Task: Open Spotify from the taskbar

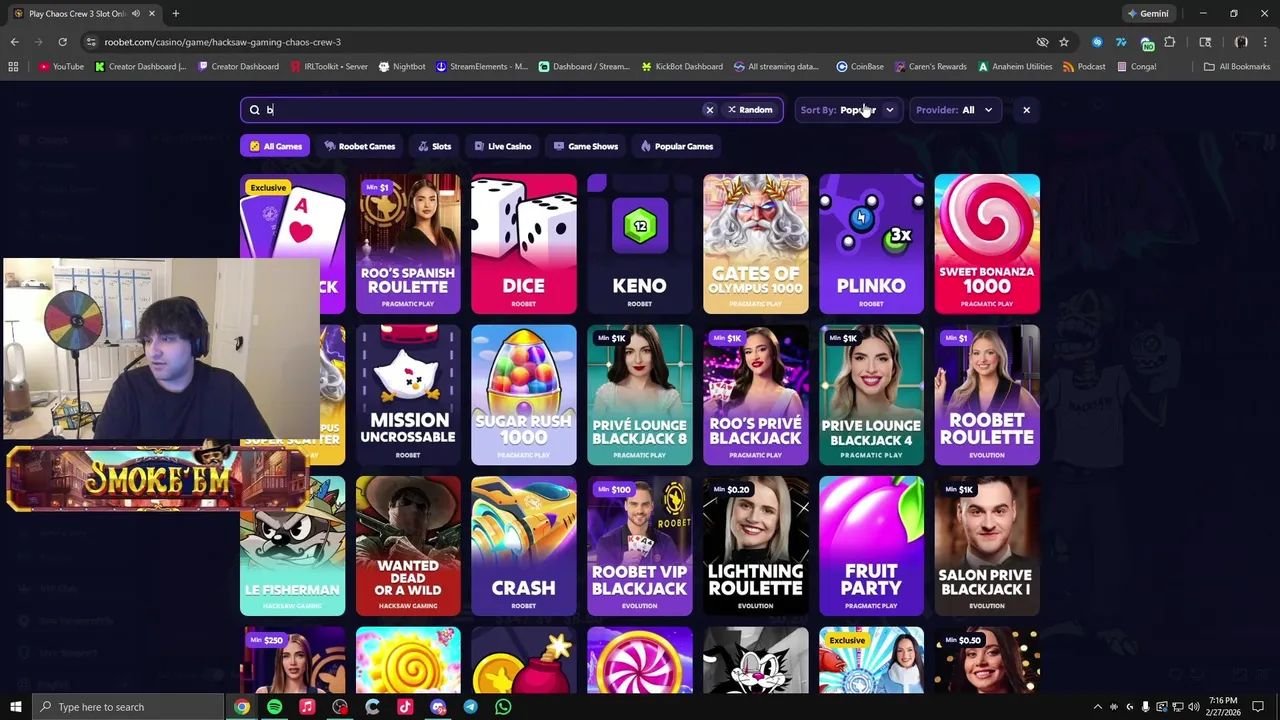Action: pyautogui.click(x=274, y=707)
